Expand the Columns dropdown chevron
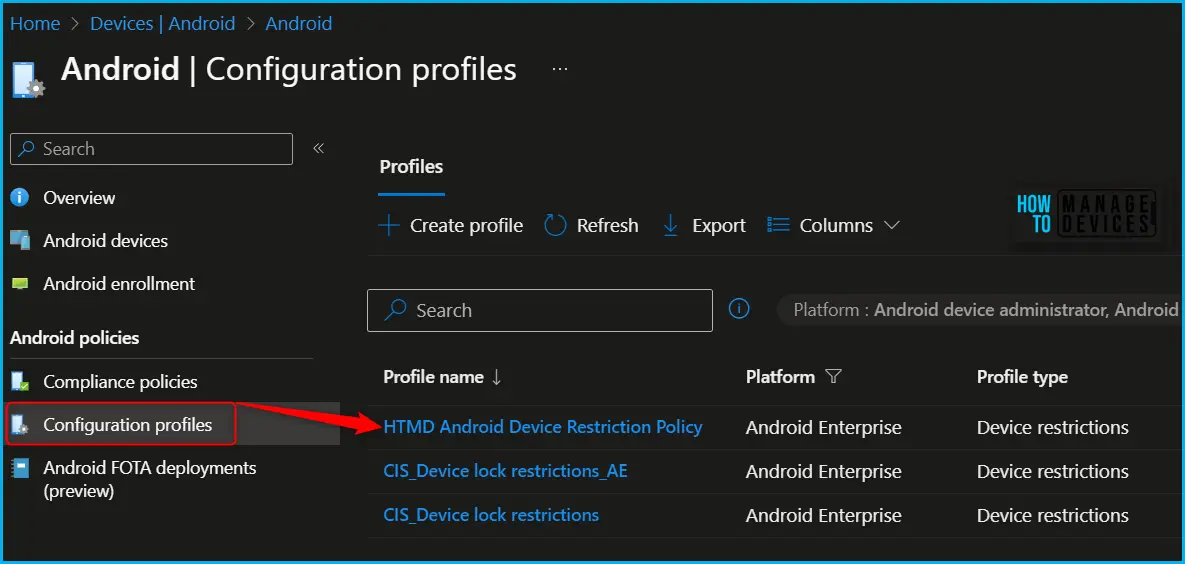The image size is (1185, 564). pyautogui.click(x=892, y=225)
